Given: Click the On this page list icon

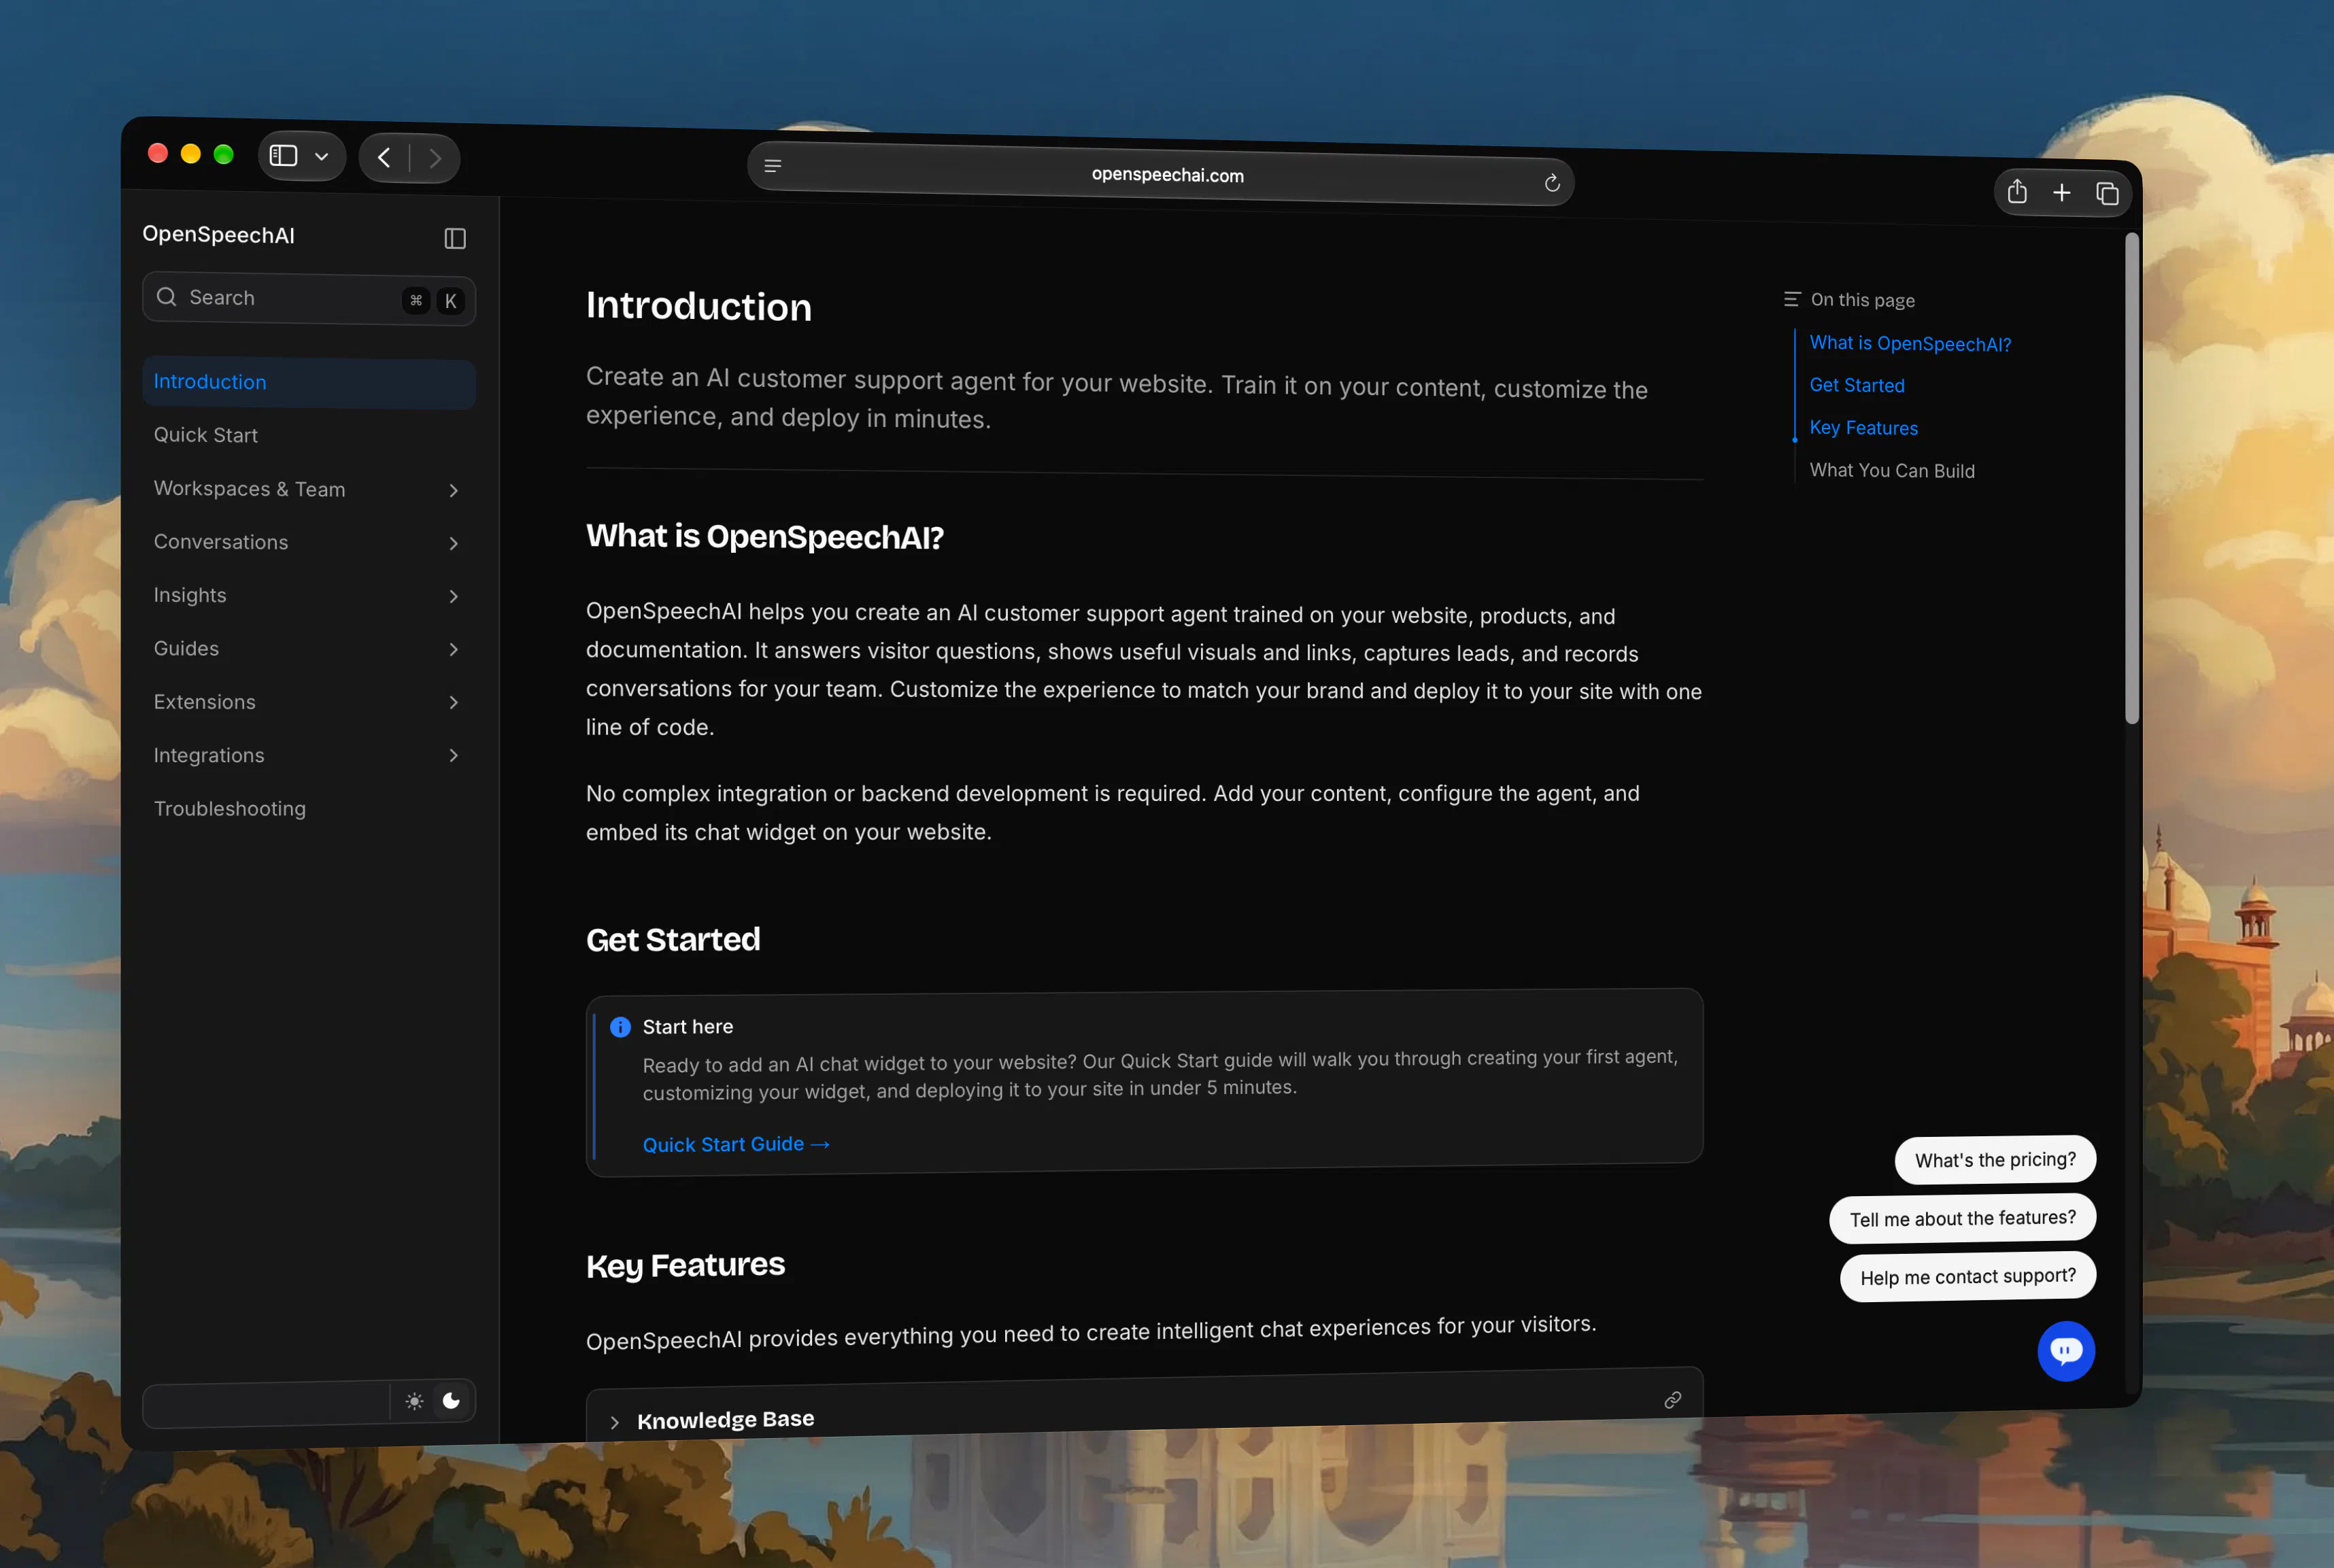Looking at the screenshot, I should 1792,299.
